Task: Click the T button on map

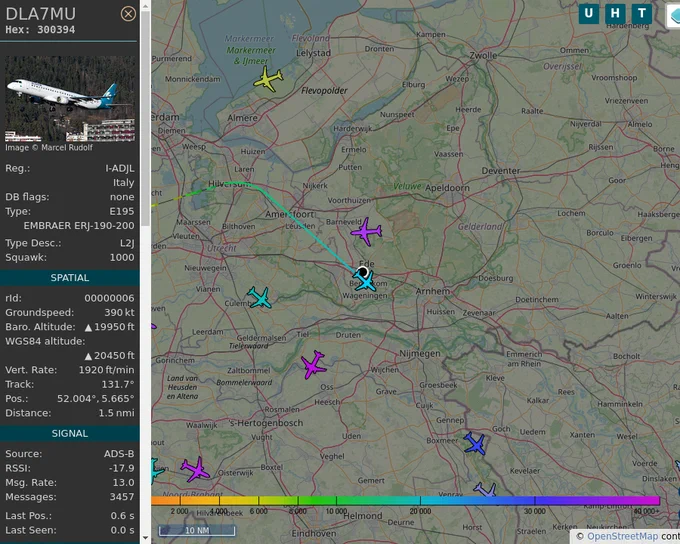Action: [x=641, y=13]
